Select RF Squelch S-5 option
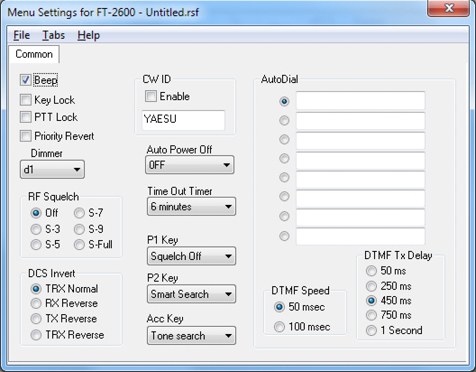Image resolution: width=476 pixels, height=372 pixels. pos(36,245)
